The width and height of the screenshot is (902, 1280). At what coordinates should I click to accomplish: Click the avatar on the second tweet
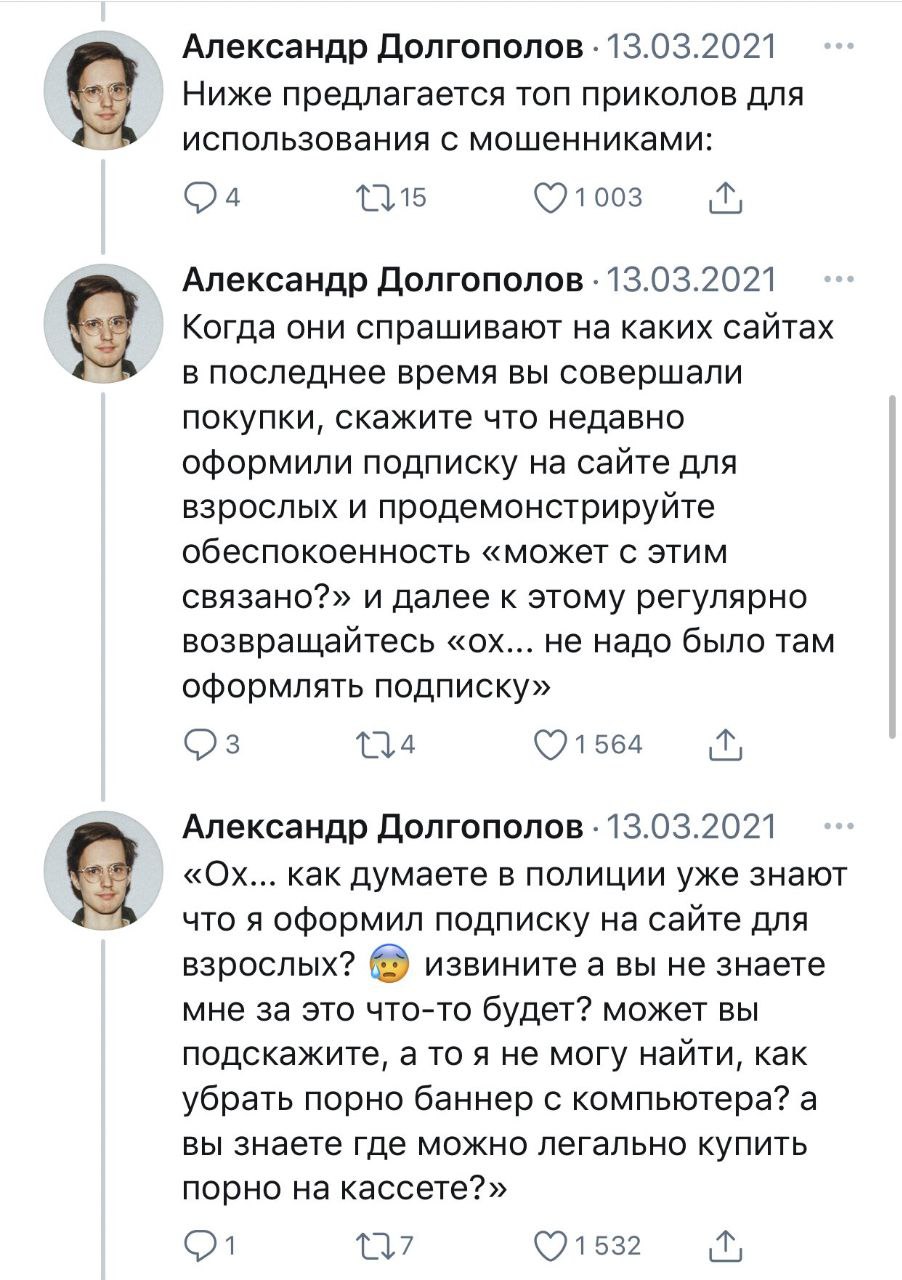pyautogui.click(x=104, y=321)
